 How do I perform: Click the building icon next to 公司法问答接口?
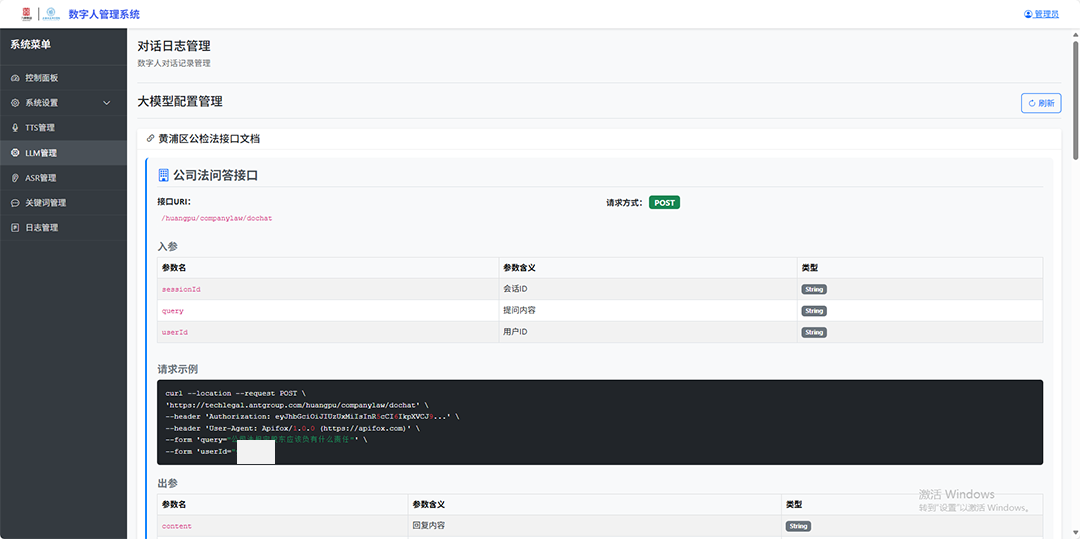click(x=164, y=175)
